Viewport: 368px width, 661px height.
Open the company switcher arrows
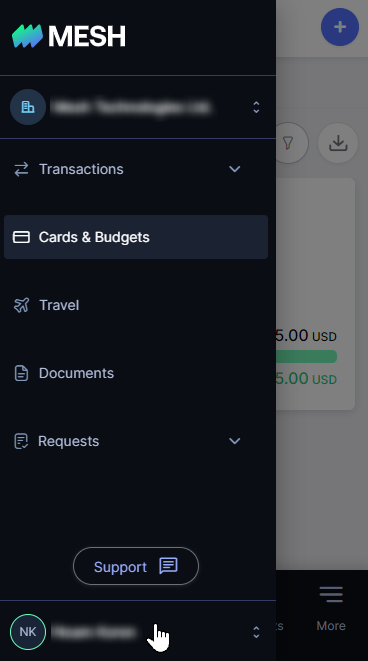click(256, 107)
